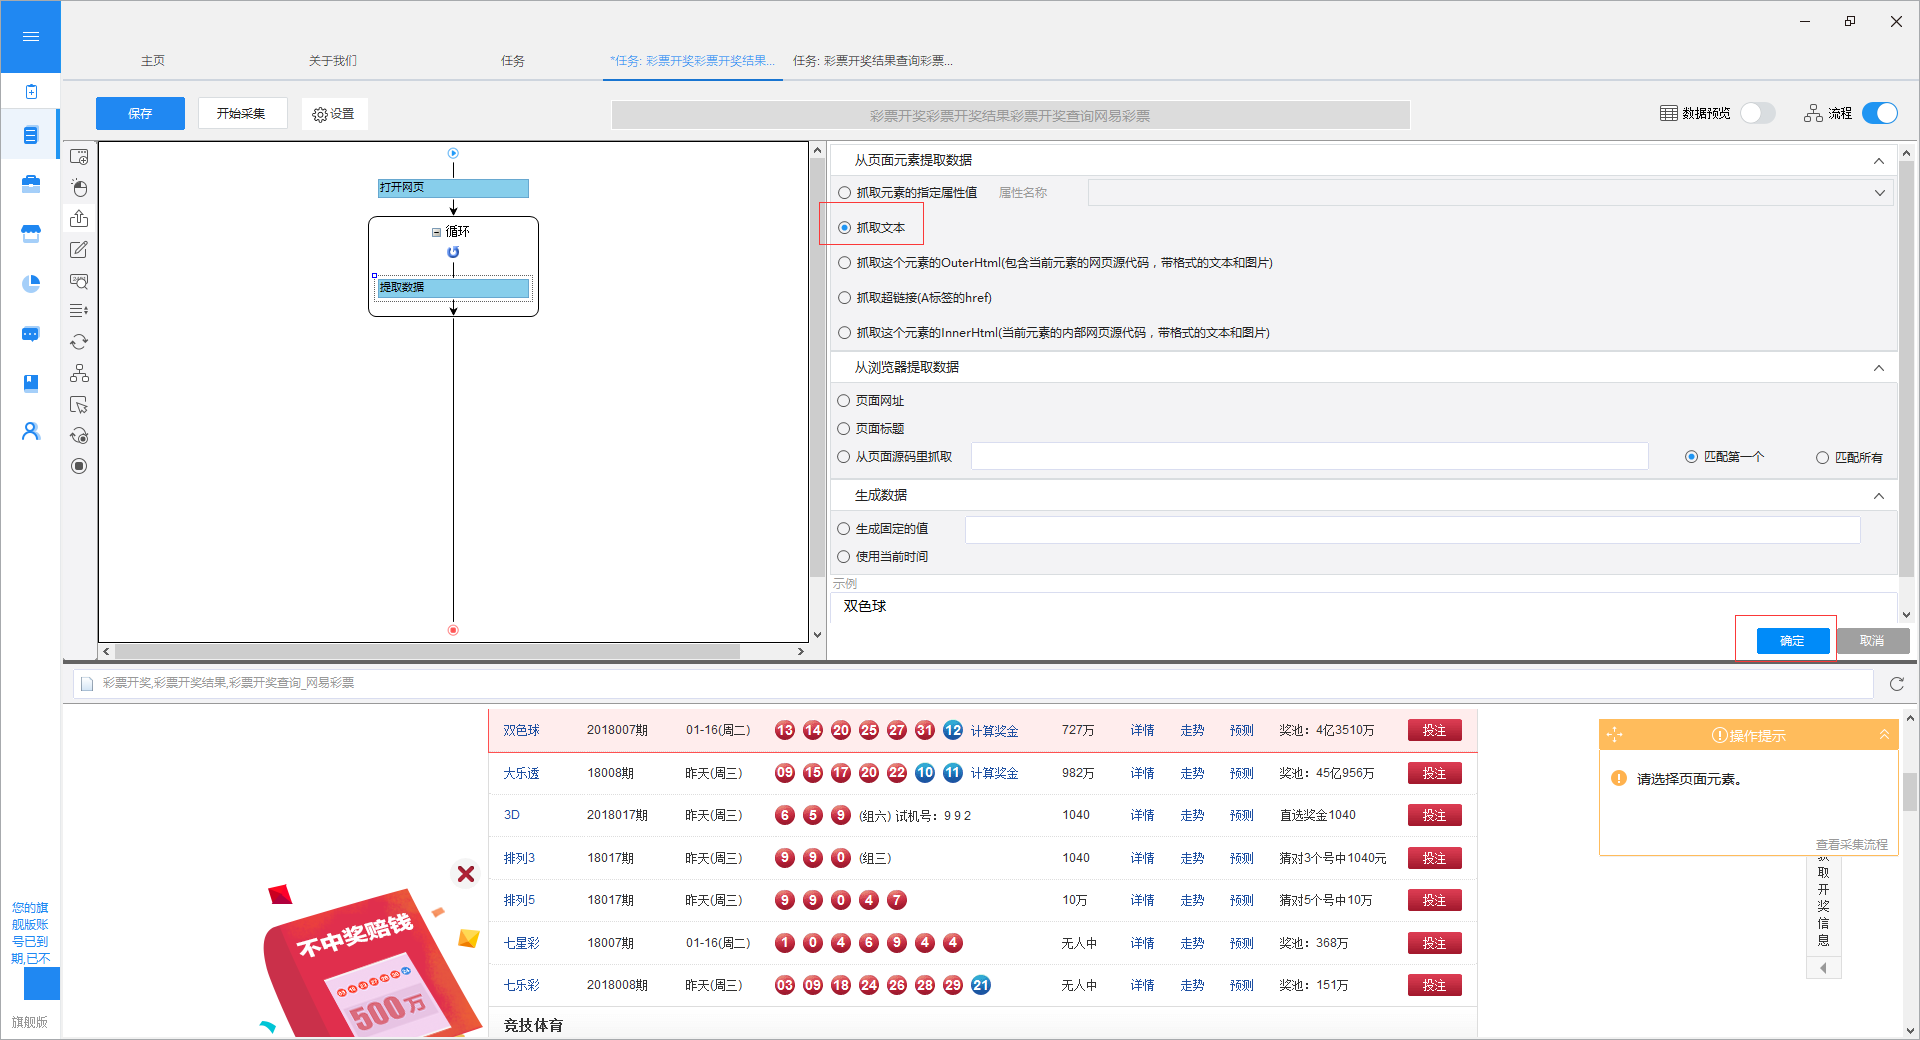Select the 抓取超链接 radio option

845,298
